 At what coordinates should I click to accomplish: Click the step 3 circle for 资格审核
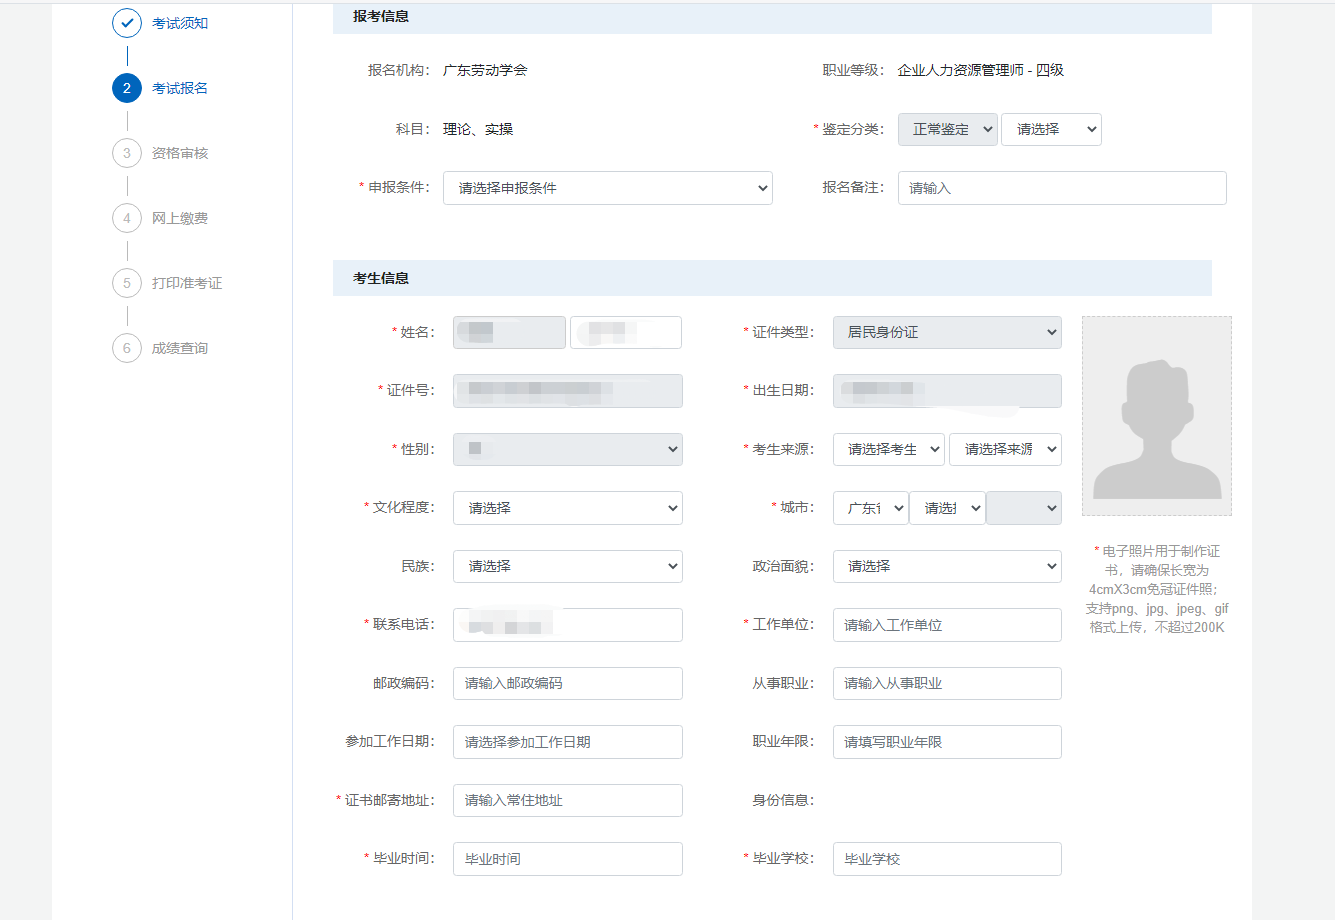[x=127, y=153]
